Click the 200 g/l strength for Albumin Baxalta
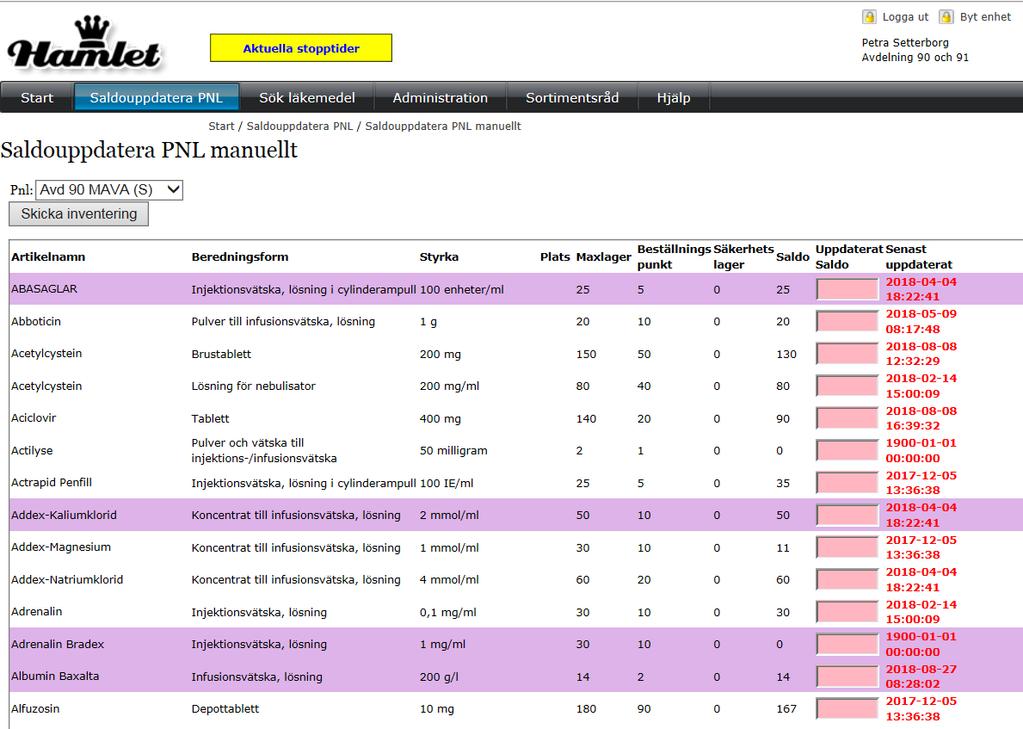 (x=439, y=677)
